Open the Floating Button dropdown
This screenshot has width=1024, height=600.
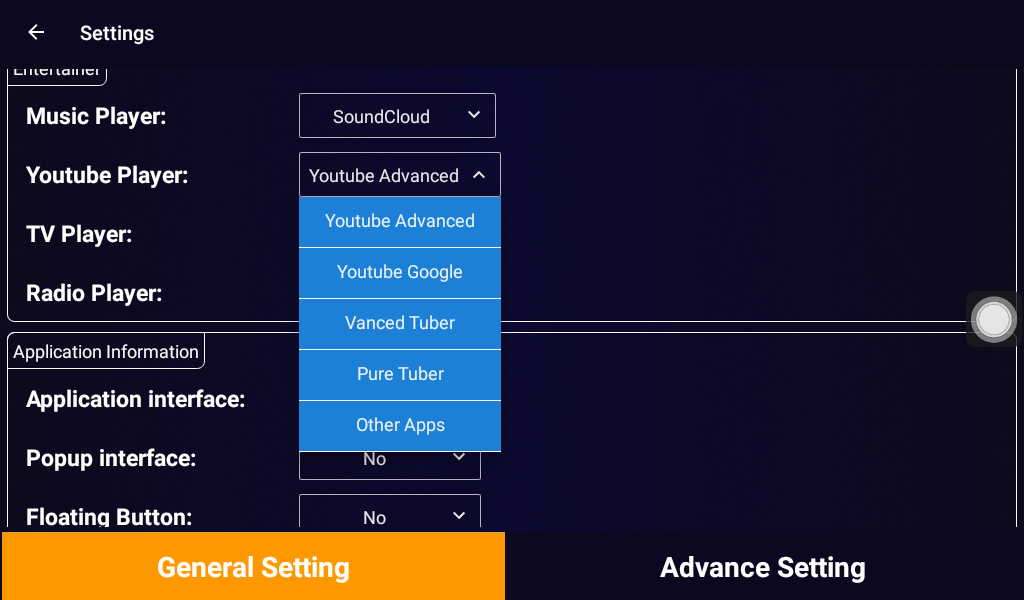(x=390, y=512)
